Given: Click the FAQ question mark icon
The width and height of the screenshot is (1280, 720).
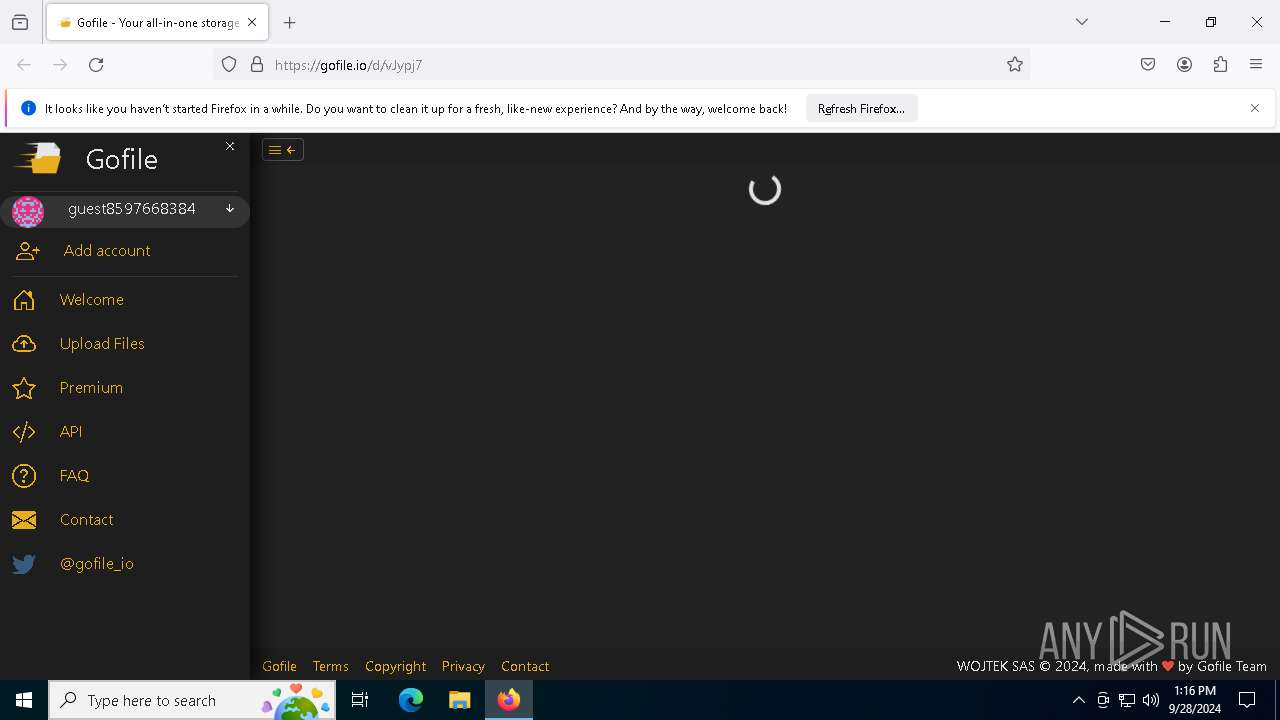Looking at the screenshot, I should coord(24,476).
